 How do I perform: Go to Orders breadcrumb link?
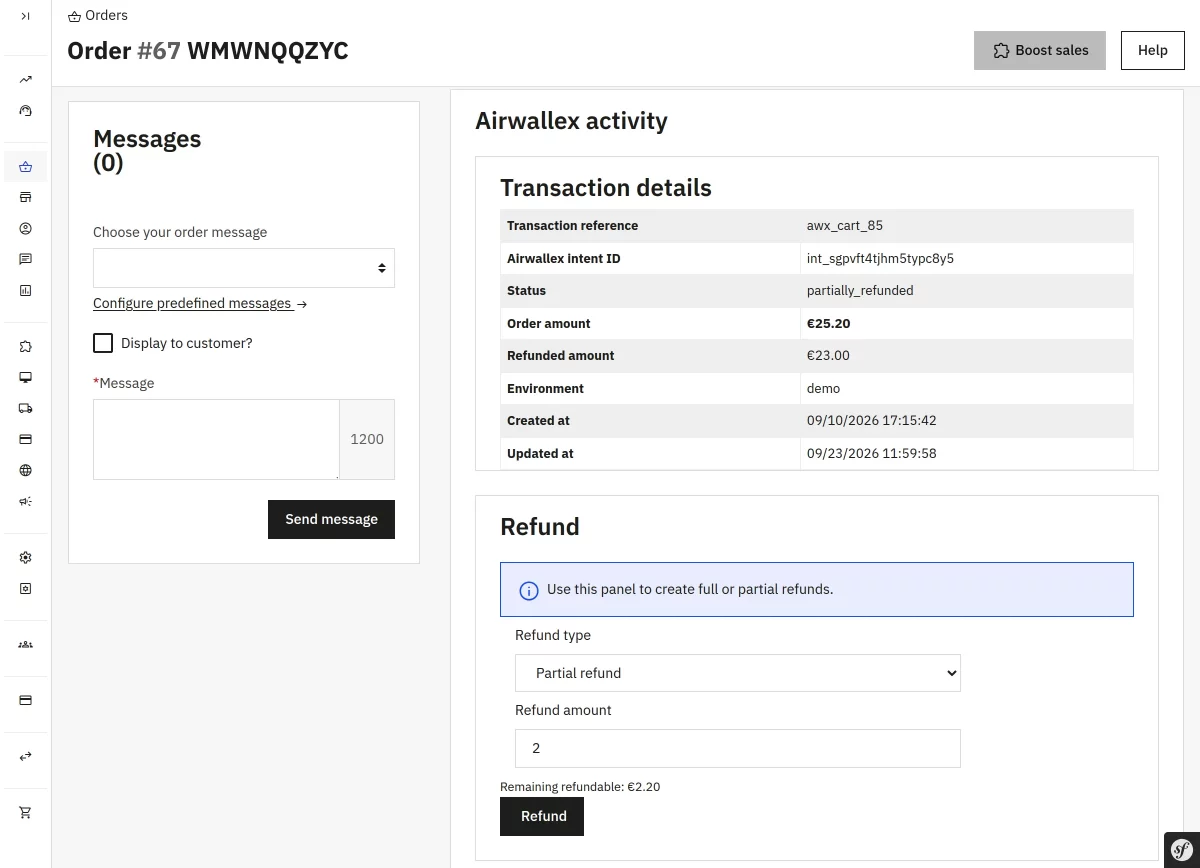(x=106, y=15)
